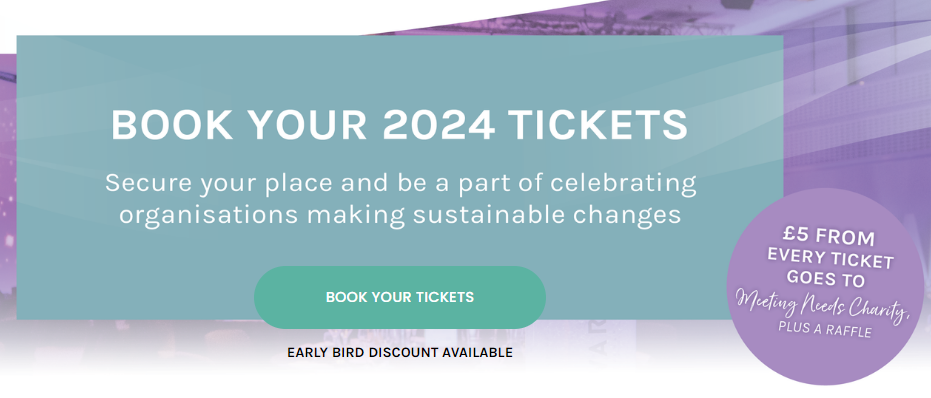
Task: Select the Secure your place subtitle line
Action: point(401,183)
